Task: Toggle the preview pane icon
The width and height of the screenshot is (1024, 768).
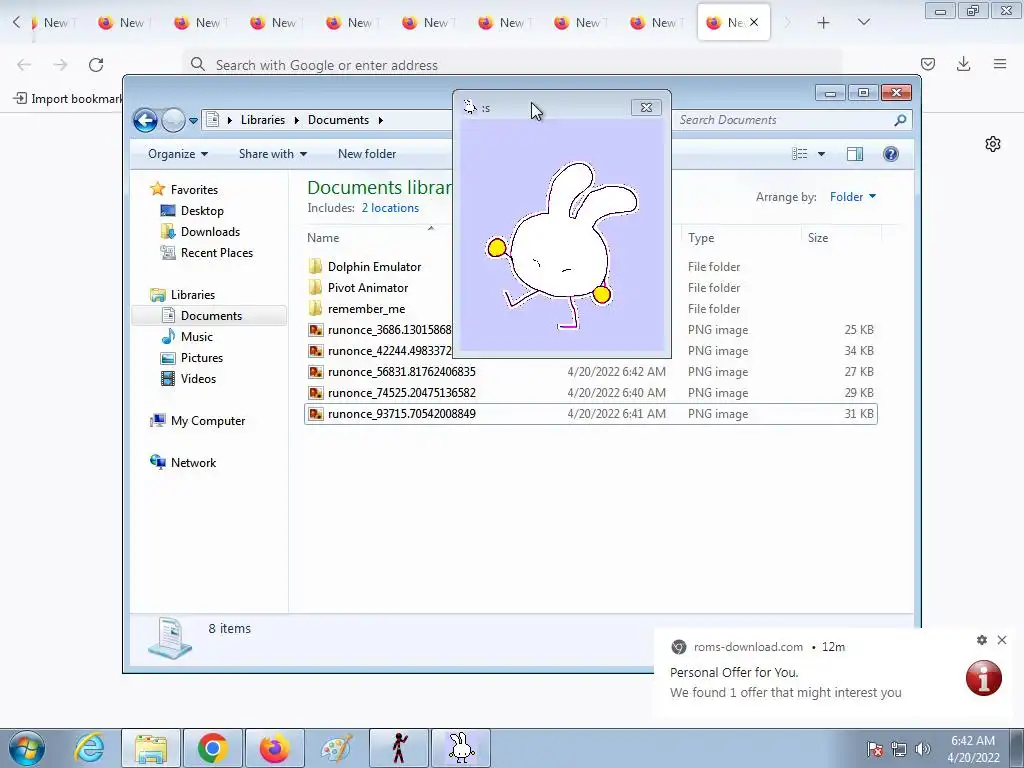Action: tap(855, 154)
